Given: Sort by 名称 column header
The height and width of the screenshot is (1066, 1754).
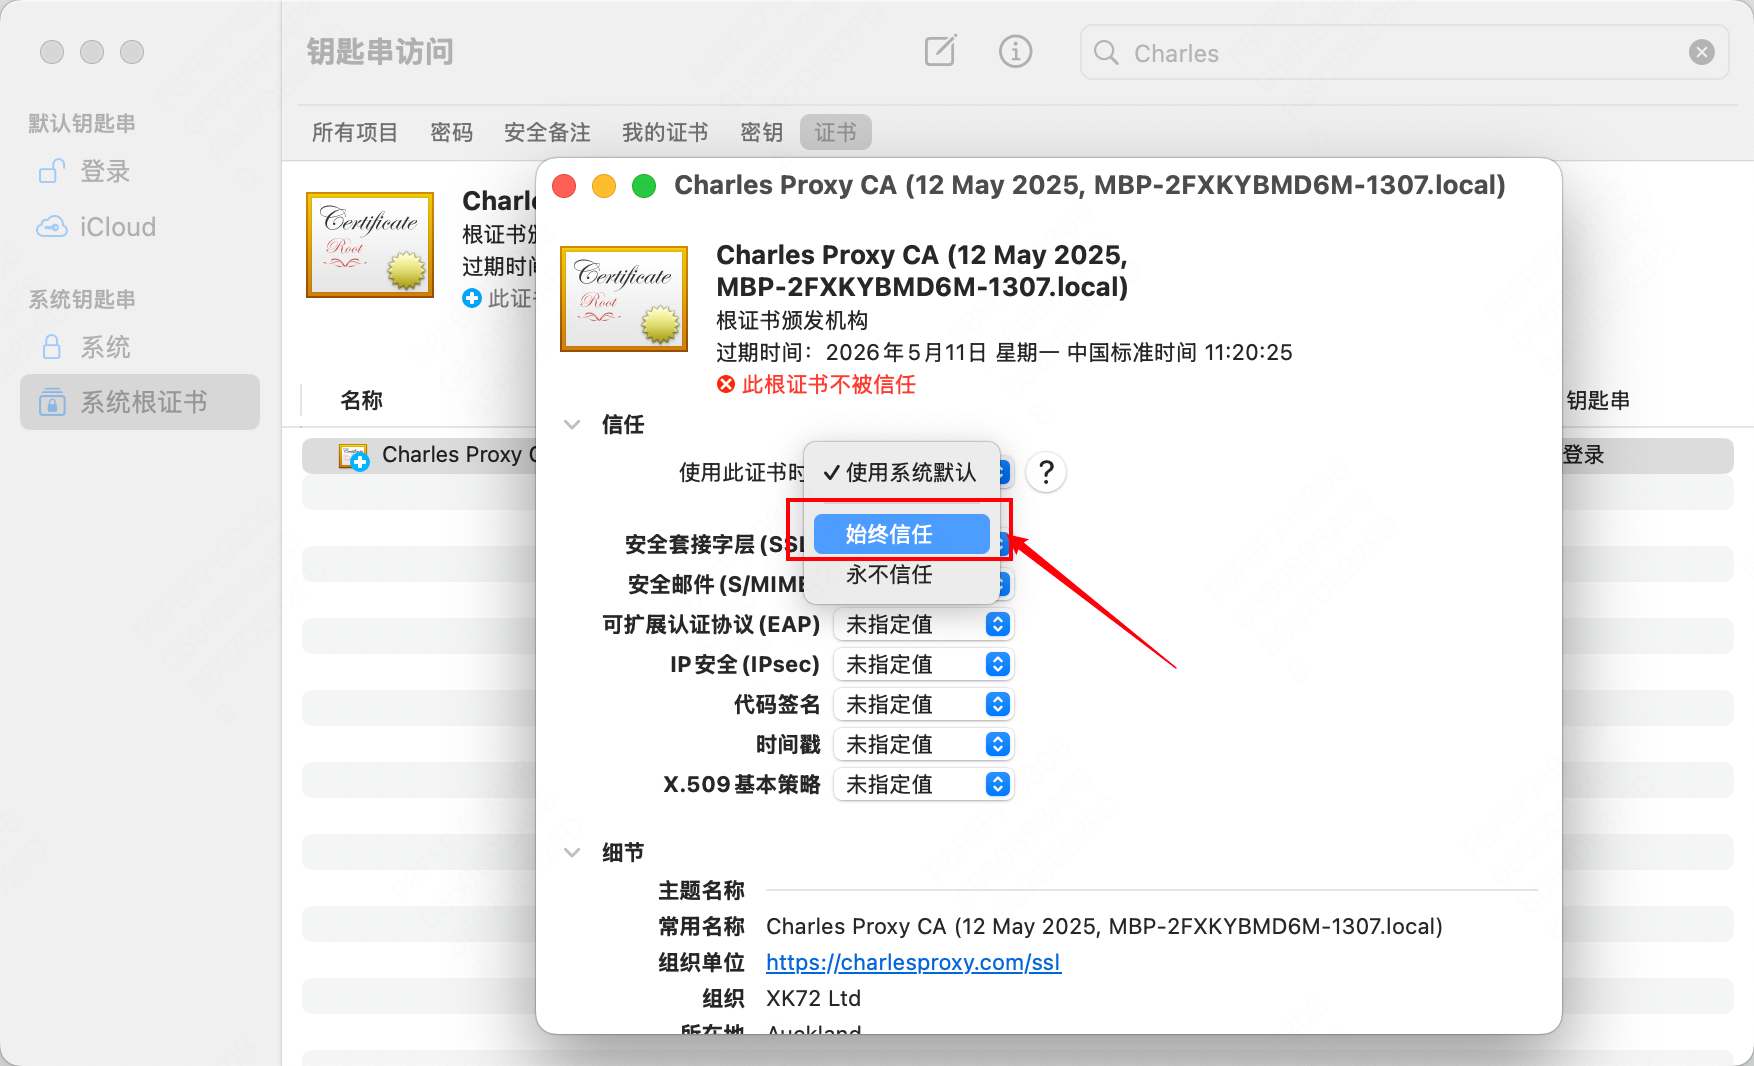Looking at the screenshot, I should click(362, 400).
